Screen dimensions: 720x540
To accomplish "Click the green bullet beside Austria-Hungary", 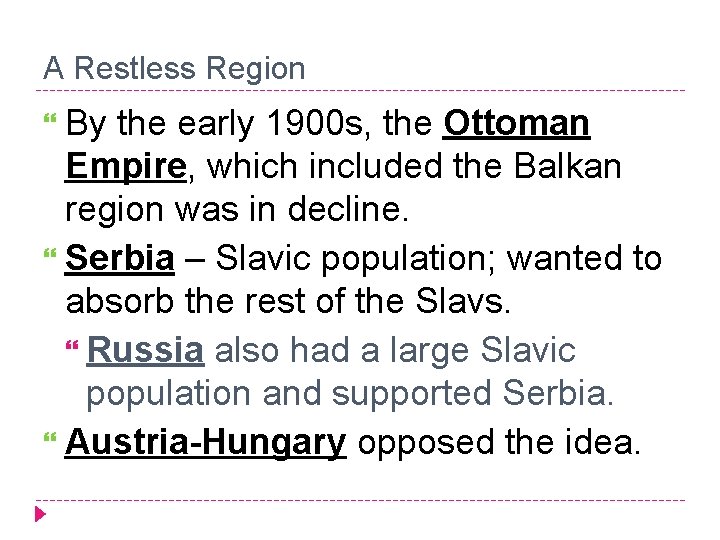I will pyautogui.click(x=50, y=437).
